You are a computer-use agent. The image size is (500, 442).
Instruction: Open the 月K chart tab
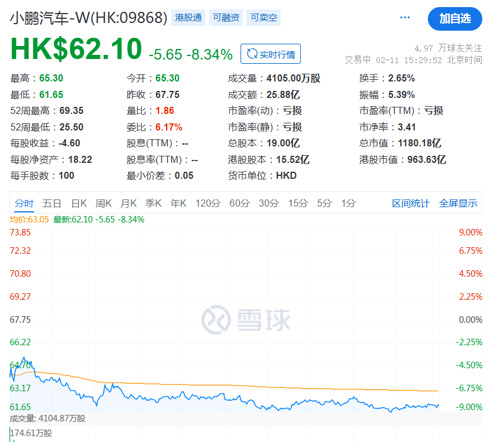128,203
